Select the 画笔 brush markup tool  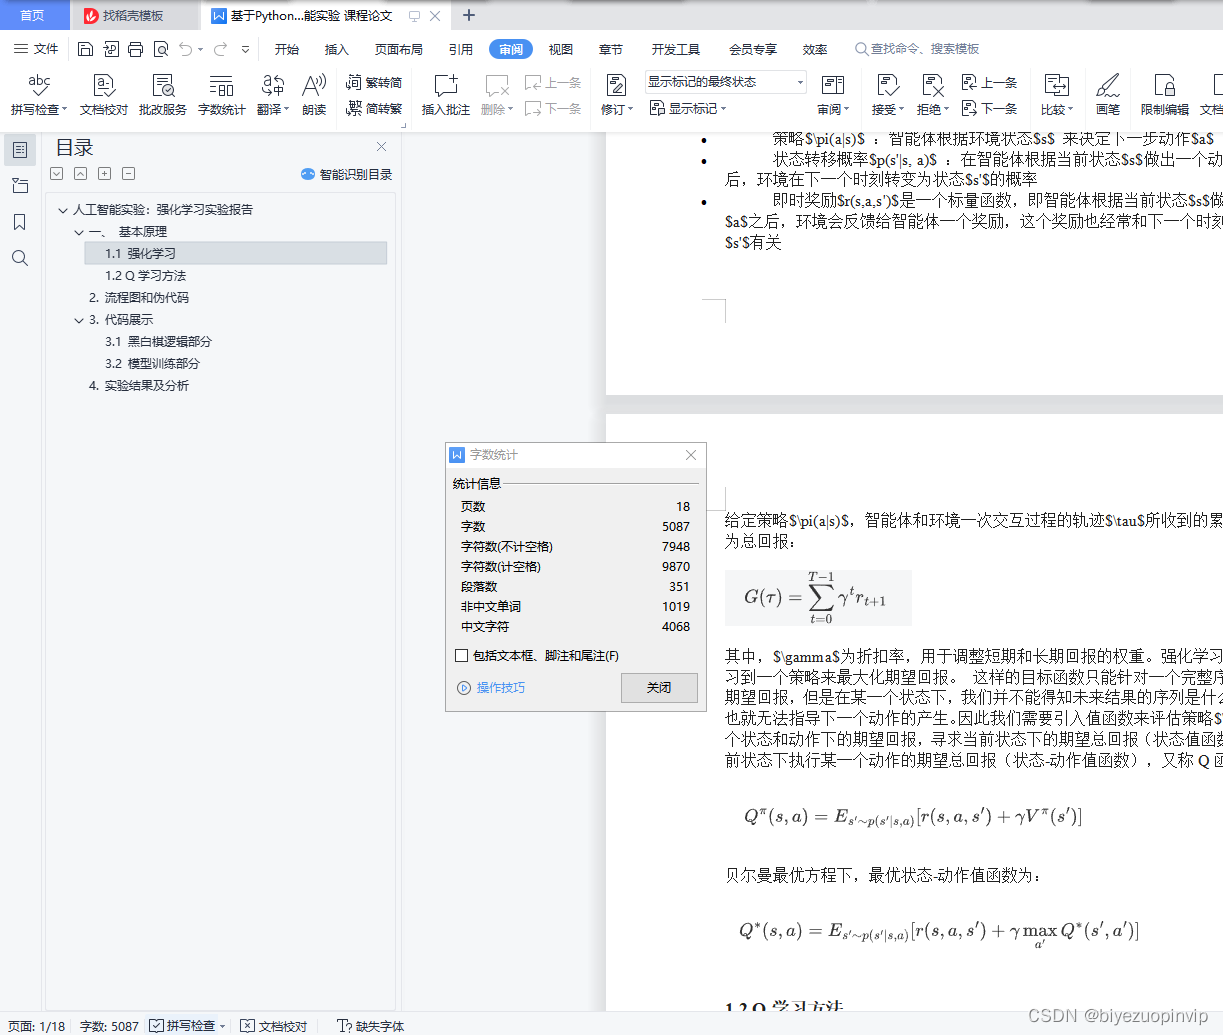pyautogui.click(x=1109, y=95)
